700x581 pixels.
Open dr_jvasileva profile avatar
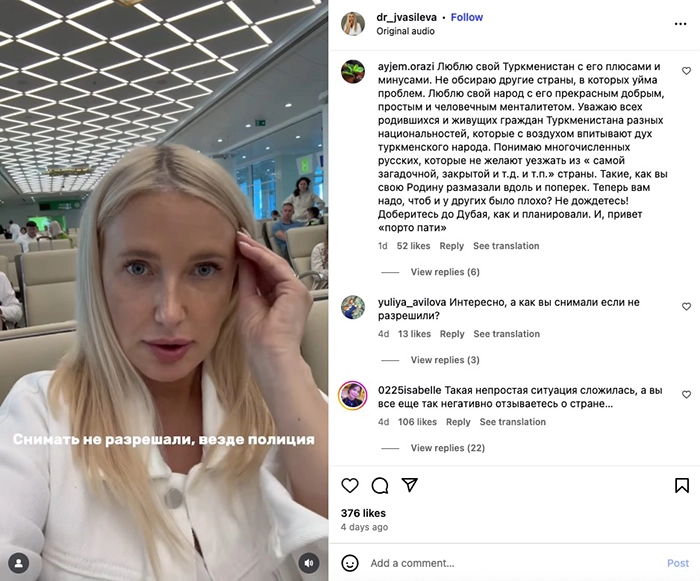[x=353, y=24]
